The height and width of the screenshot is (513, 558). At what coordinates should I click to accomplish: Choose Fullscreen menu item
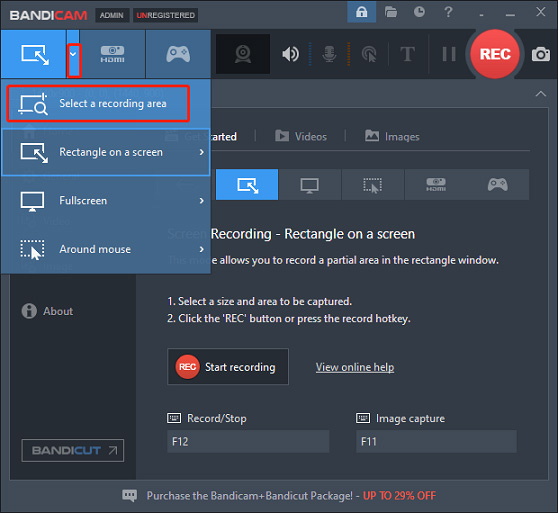point(106,201)
